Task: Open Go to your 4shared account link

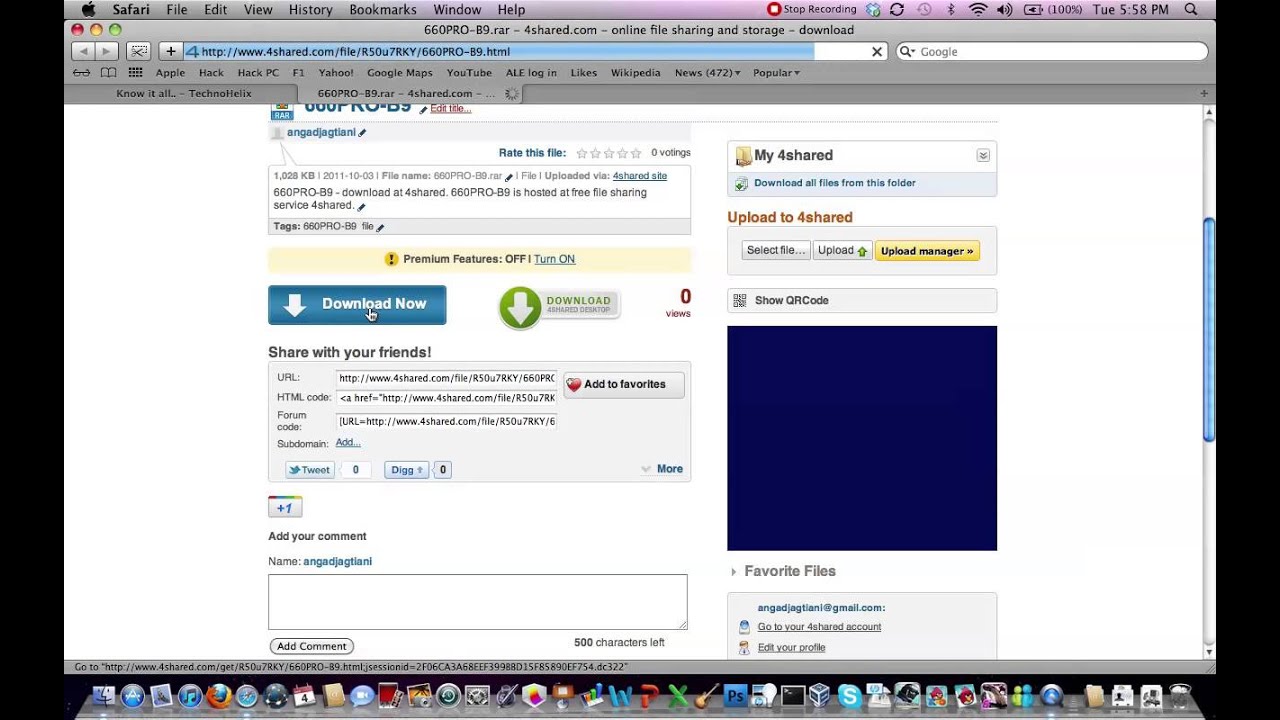Action: coord(819,627)
